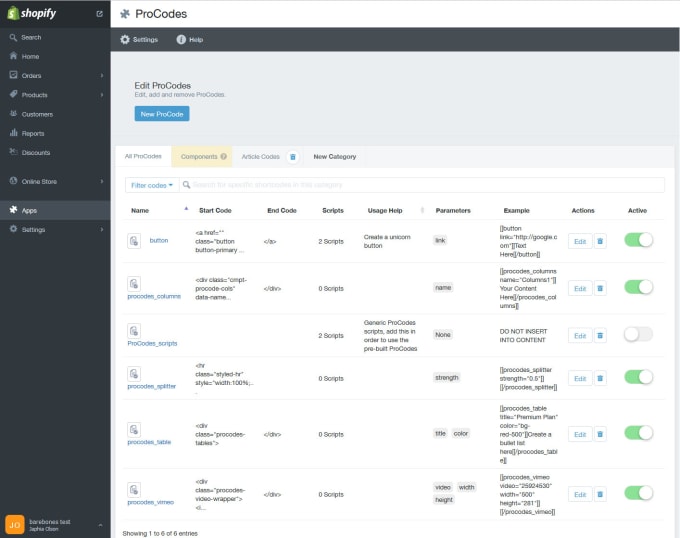The height and width of the screenshot is (538, 680).
Task: Open the procodes_vimeo name link
Action: click(150, 502)
